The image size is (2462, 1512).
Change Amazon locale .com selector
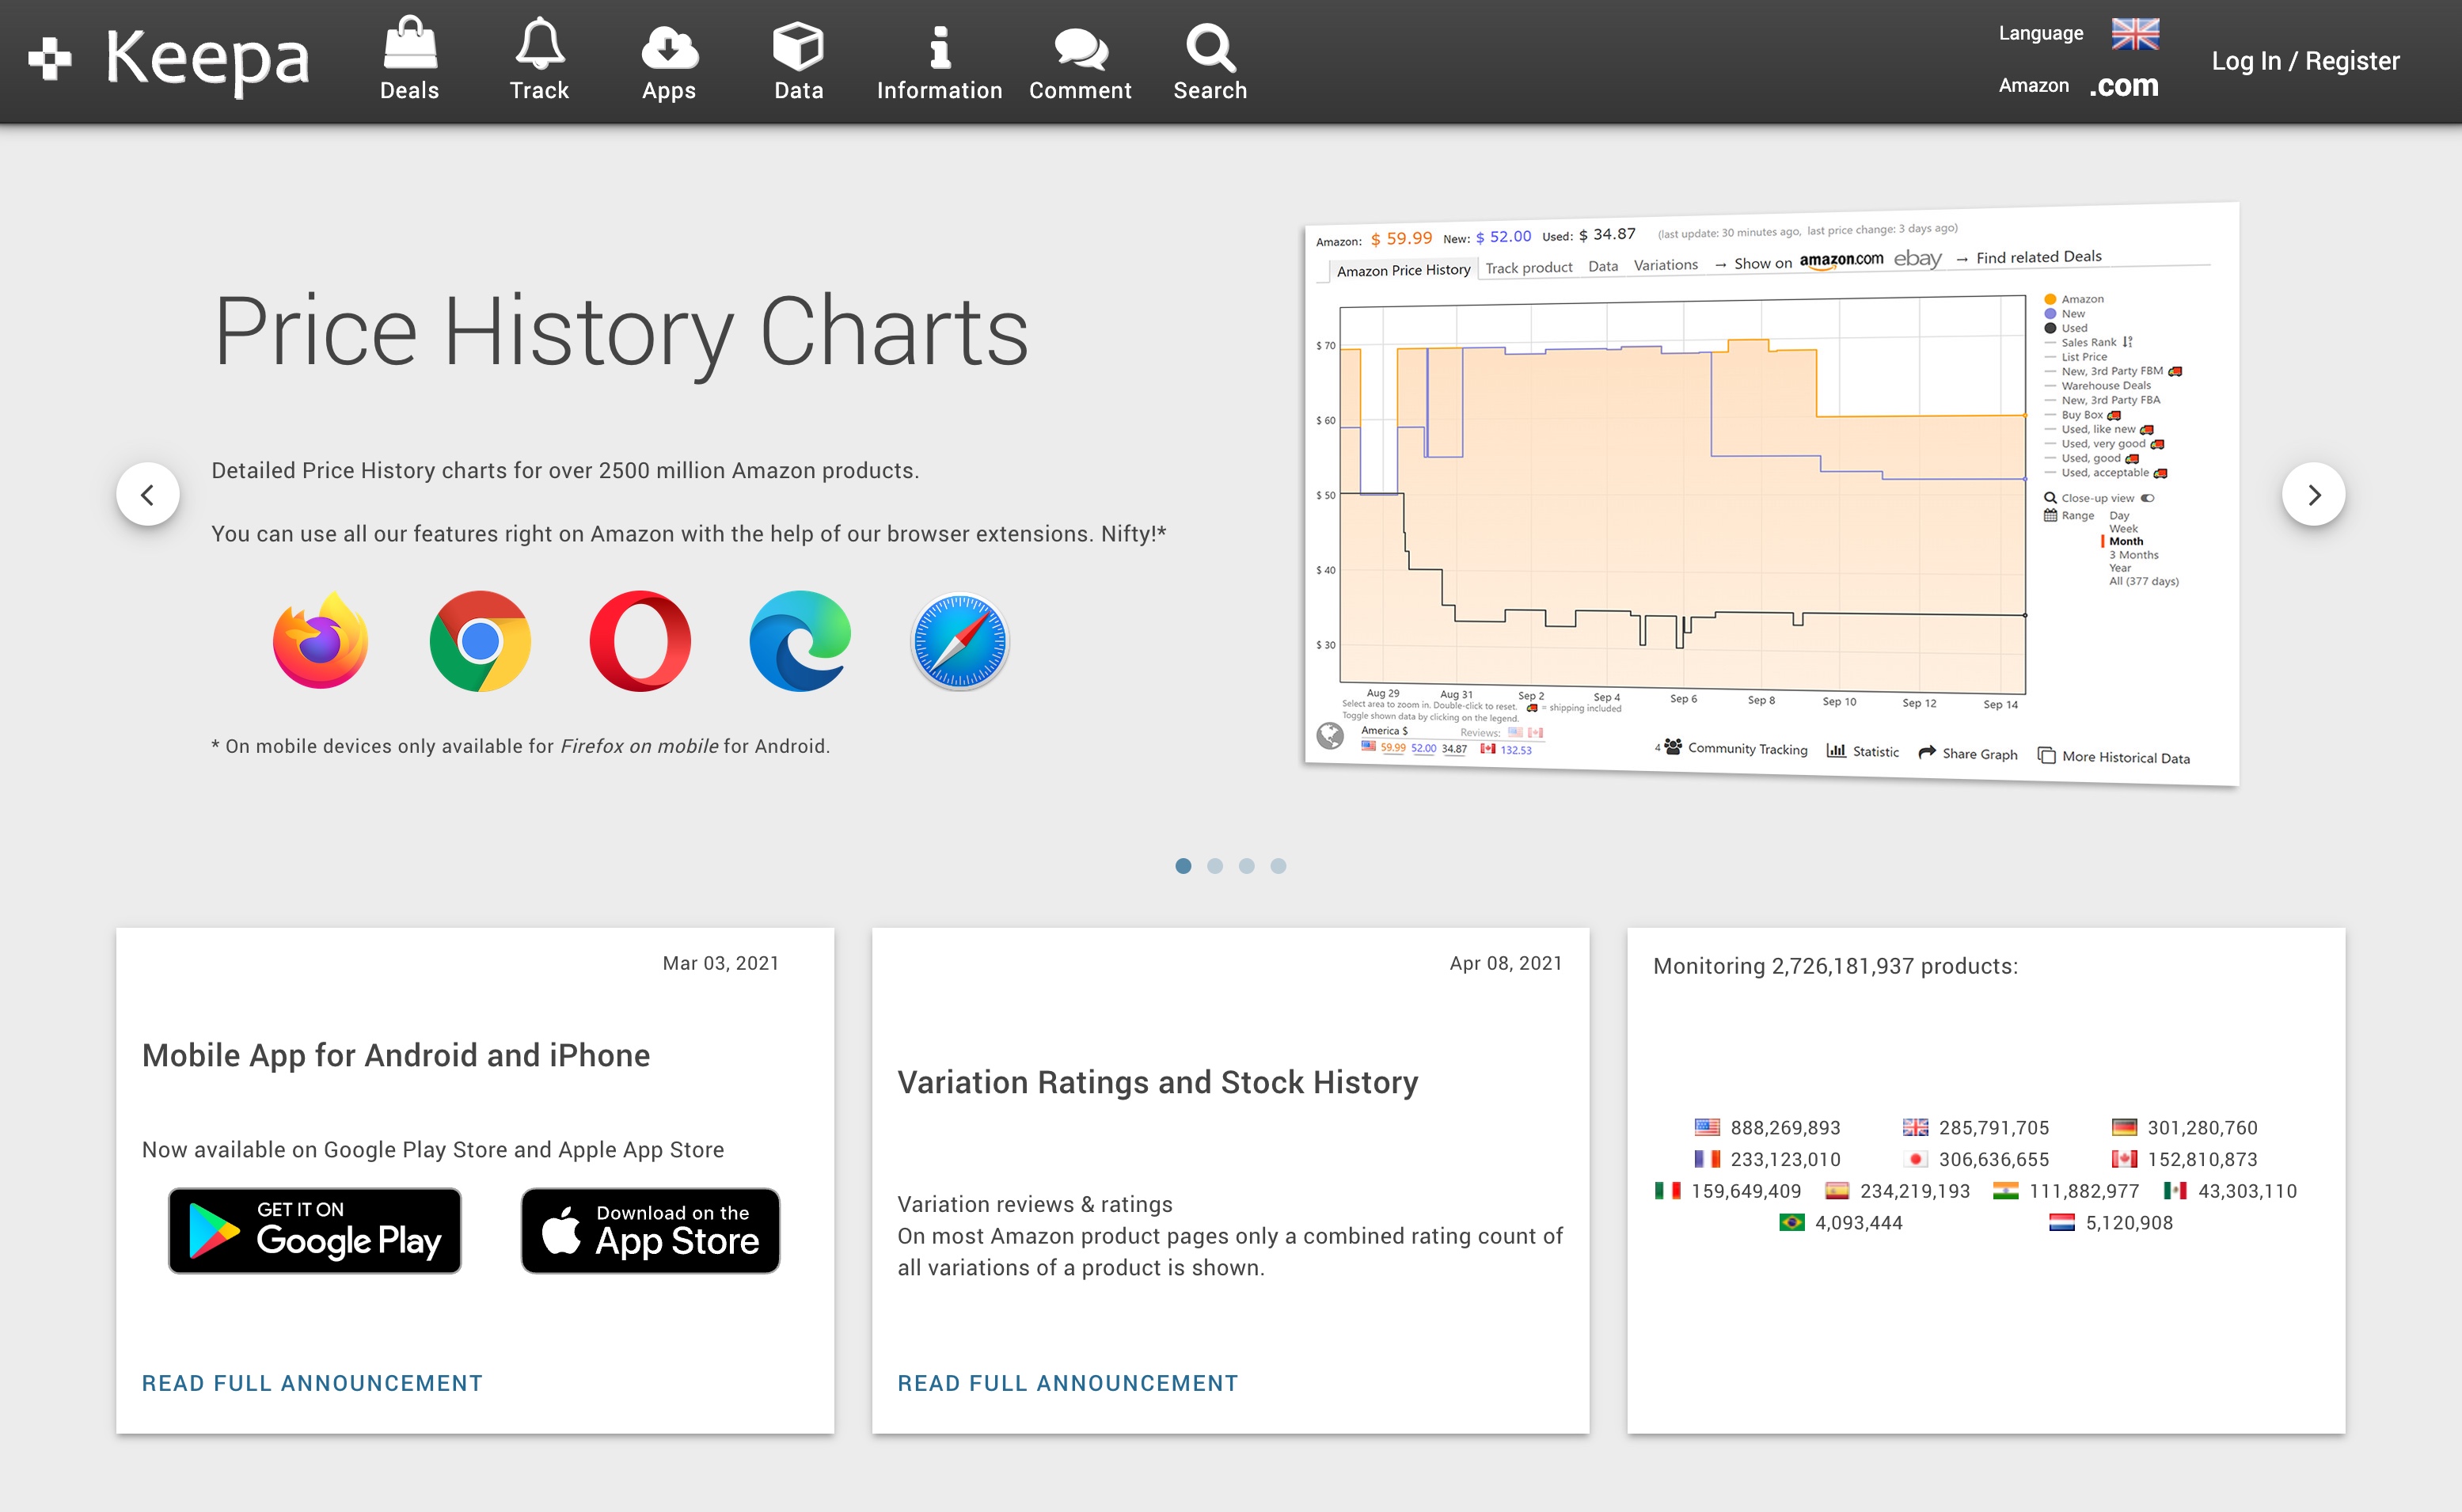click(2123, 86)
